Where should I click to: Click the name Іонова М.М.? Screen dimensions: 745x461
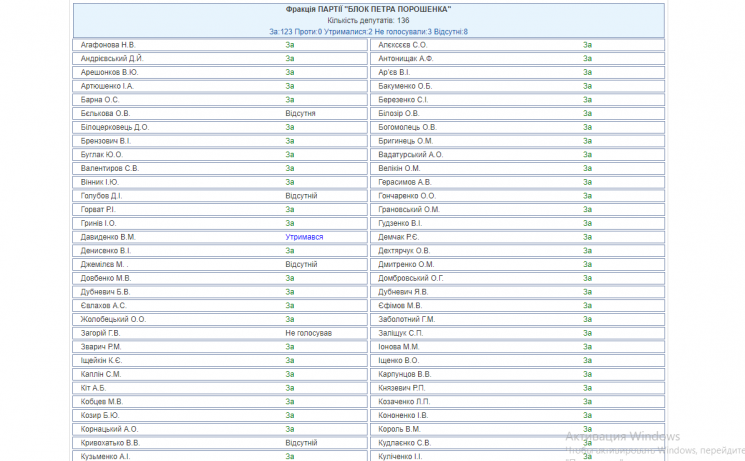(x=398, y=347)
